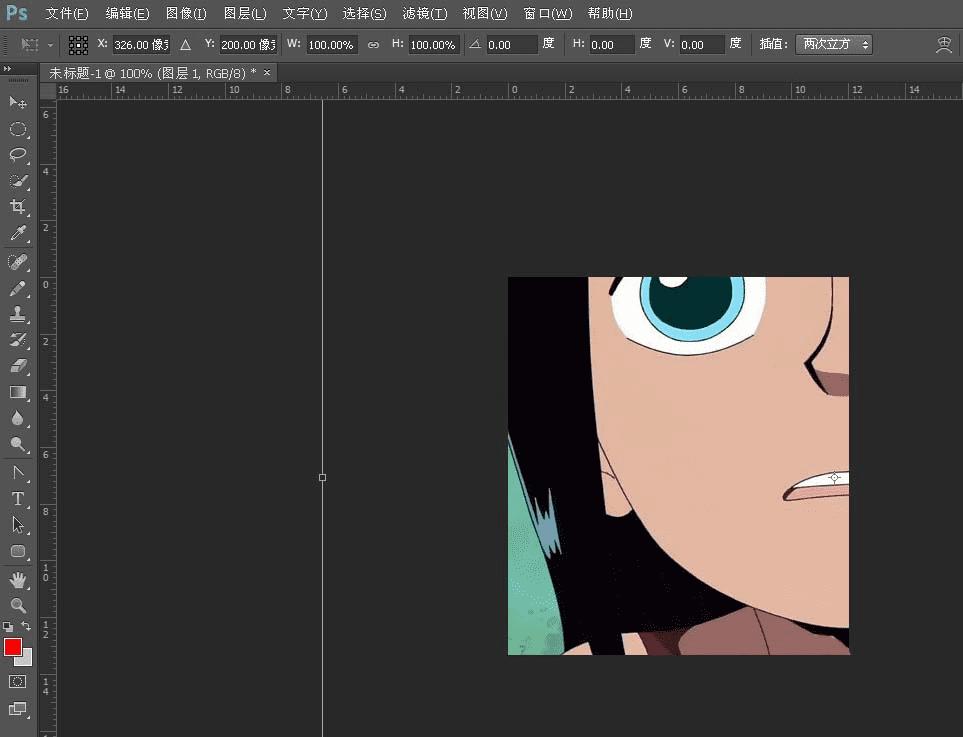Toggle Quick Mask mode
The width and height of the screenshot is (963, 737).
[x=18, y=681]
